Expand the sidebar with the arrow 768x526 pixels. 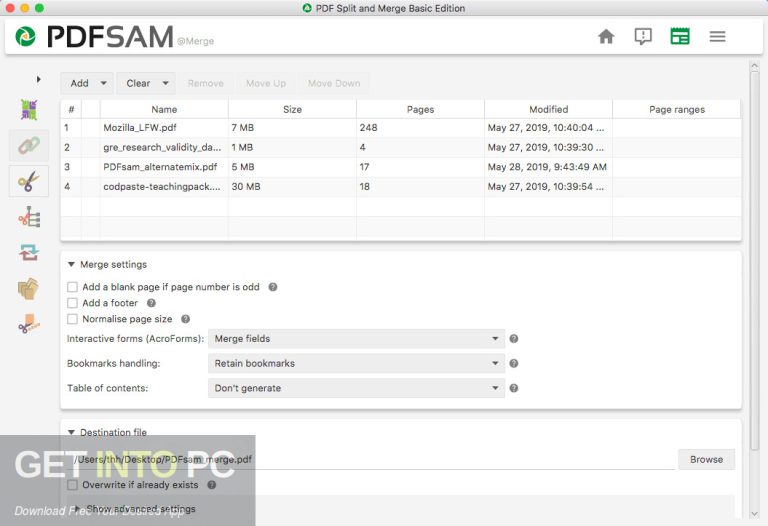tap(38, 79)
